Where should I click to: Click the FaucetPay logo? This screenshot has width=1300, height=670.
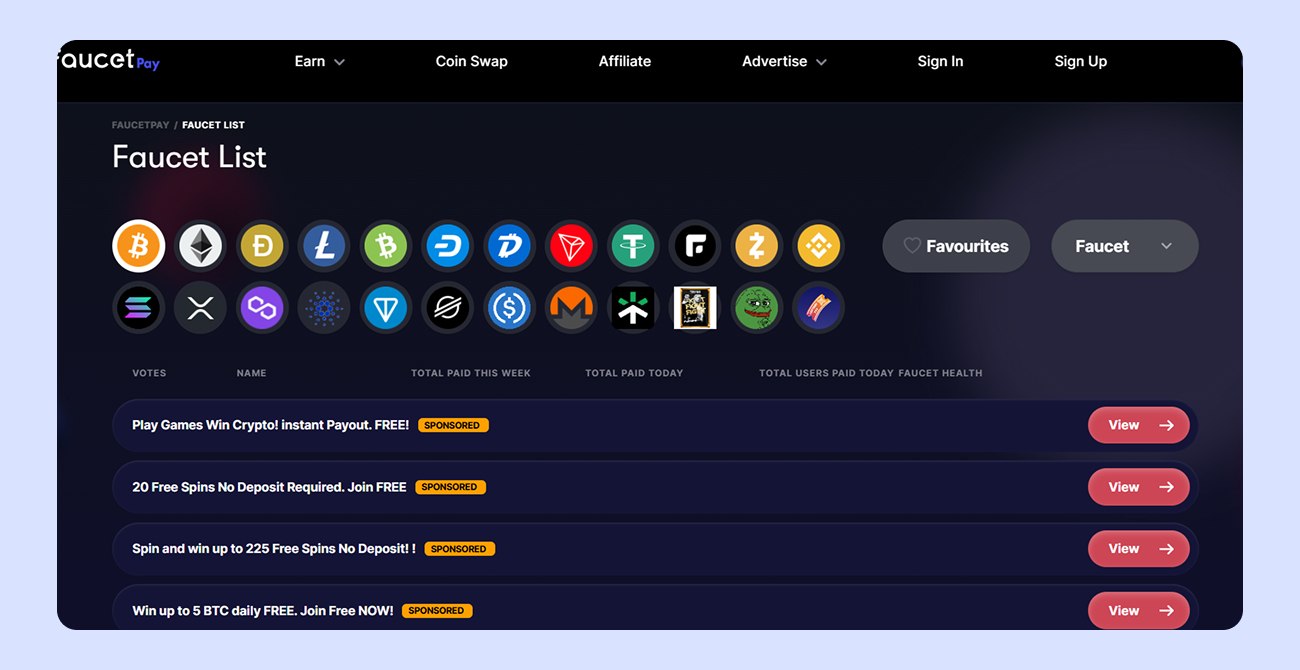tap(109, 60)
